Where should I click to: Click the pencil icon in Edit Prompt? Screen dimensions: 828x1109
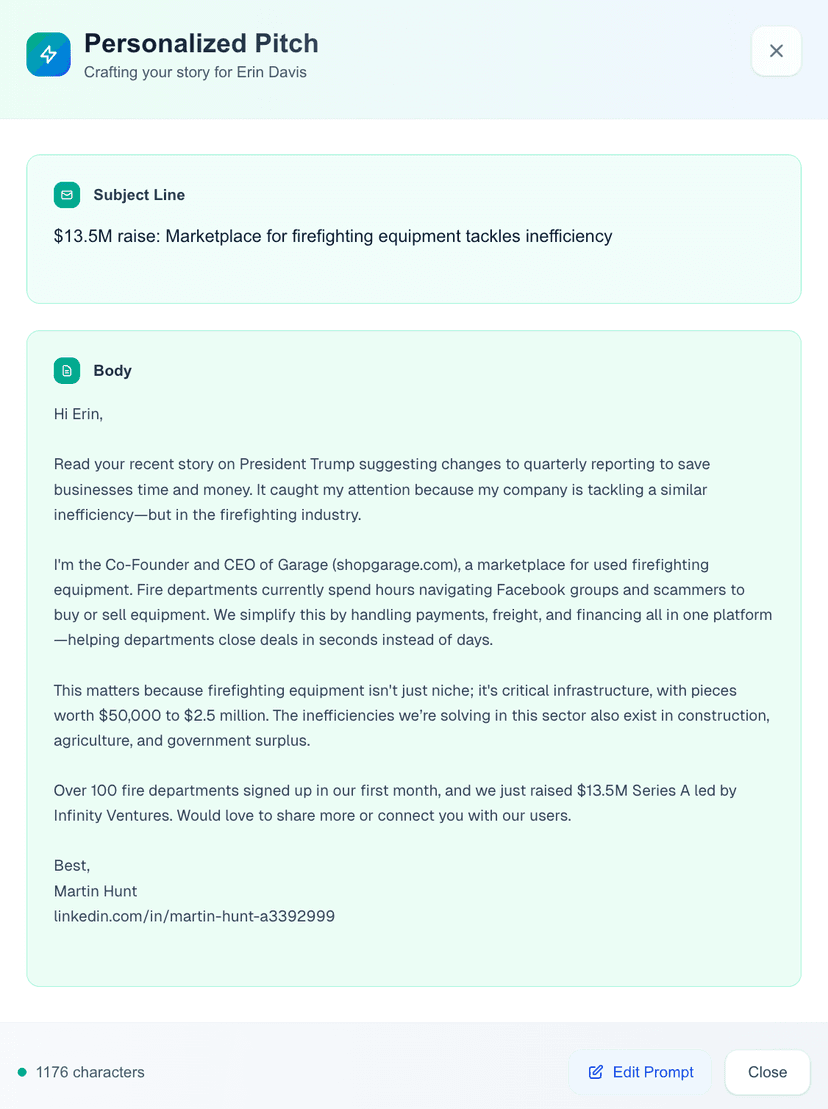(596, 1072)
